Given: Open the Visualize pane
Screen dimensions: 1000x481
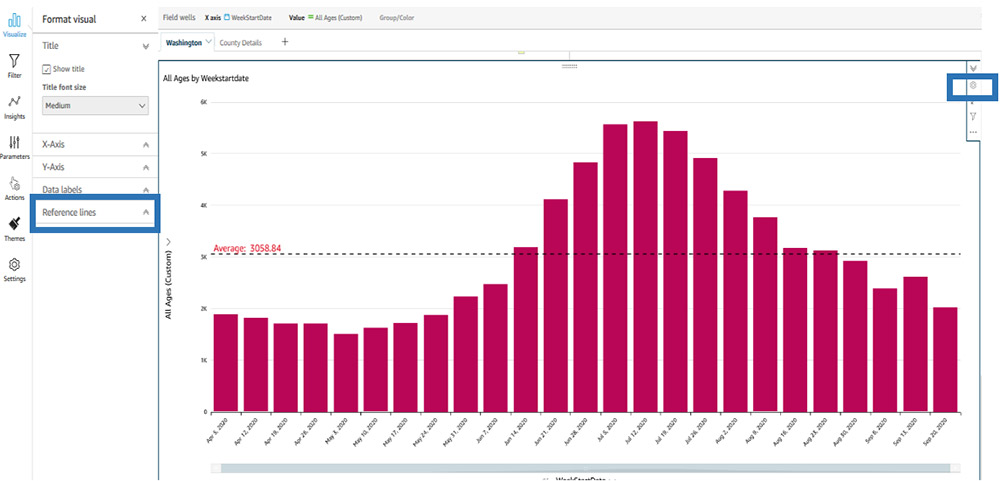Looking at the screenshot, I should pos(14,24).
